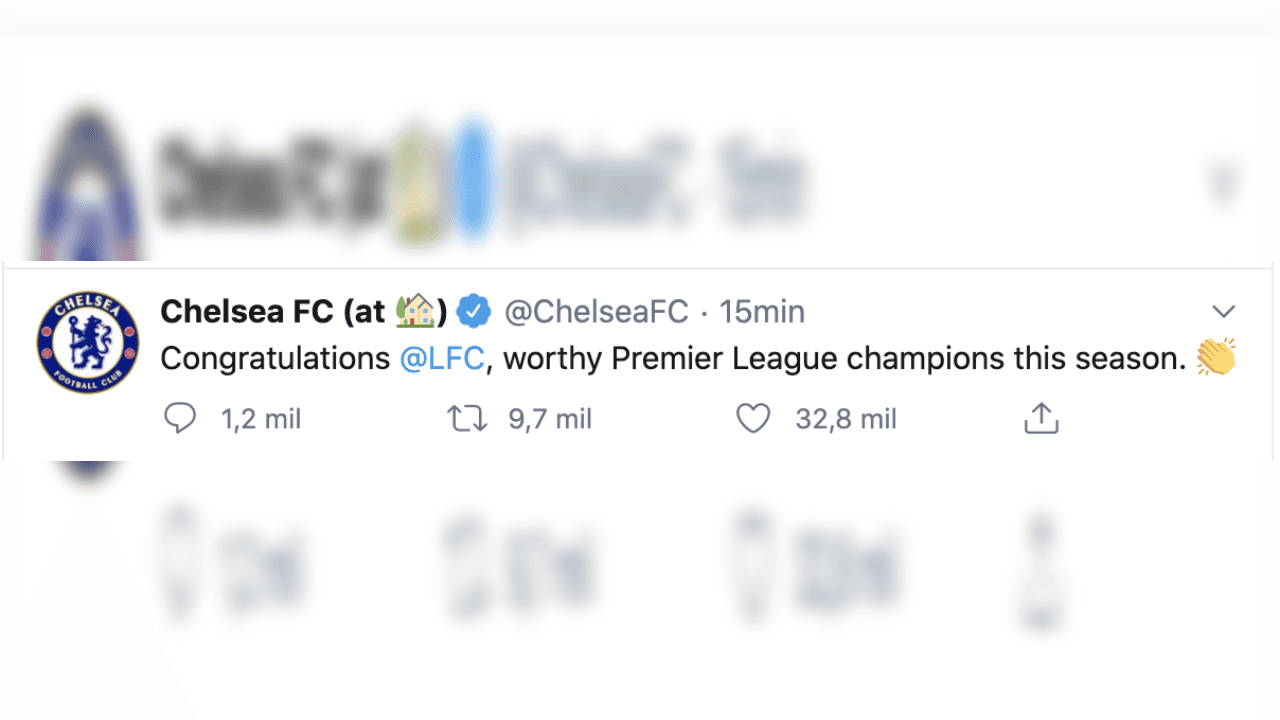Select the @ChelseaFC handle
Viewport: 1280px width, 720px height.
click(x=596, y=311)
